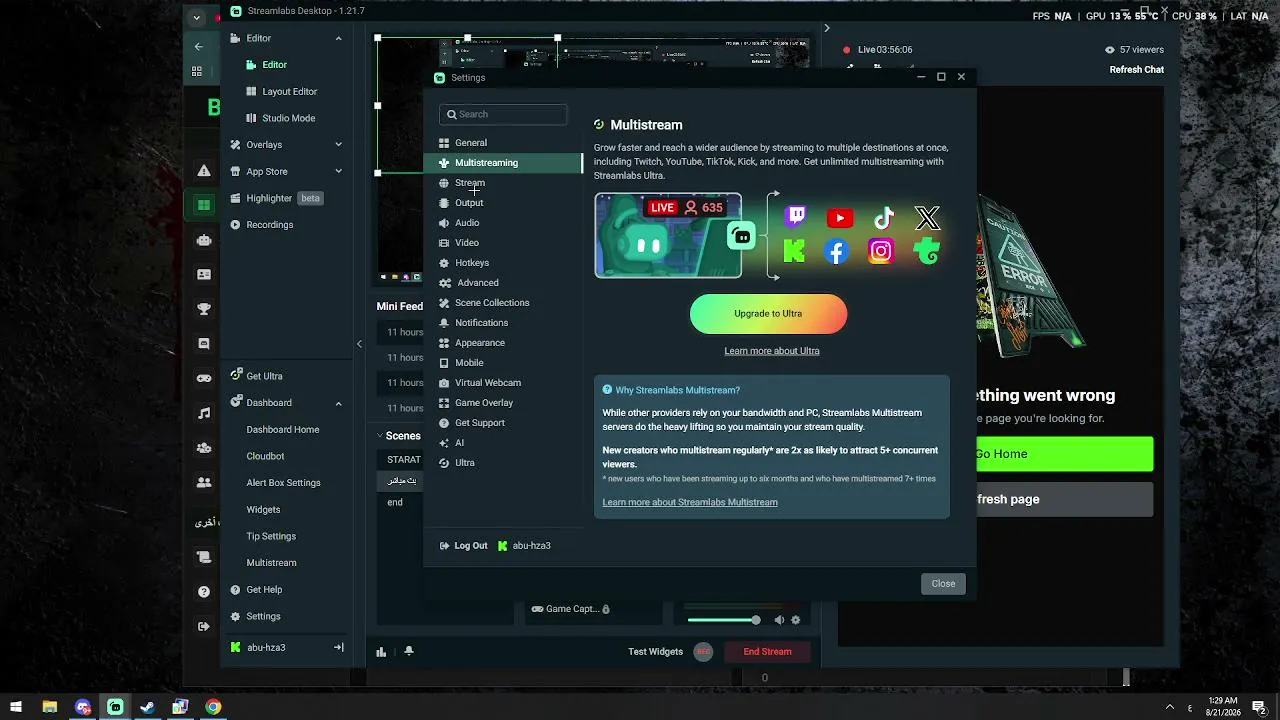The width and height of the screenshot is (1280, 720).
Task: Click the Upgrade to Ultra button
Action: [x=768, y=314]
